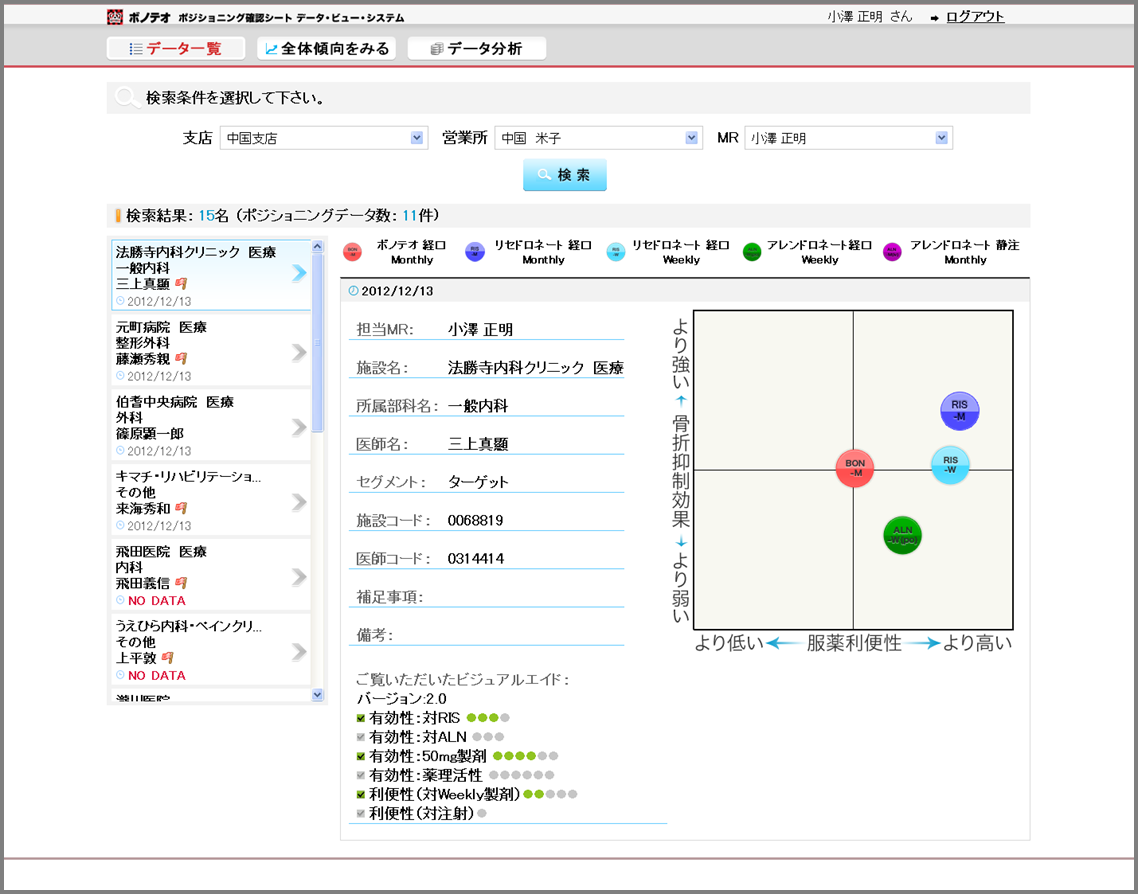Click the RIS-M purple chart marker

959,411
